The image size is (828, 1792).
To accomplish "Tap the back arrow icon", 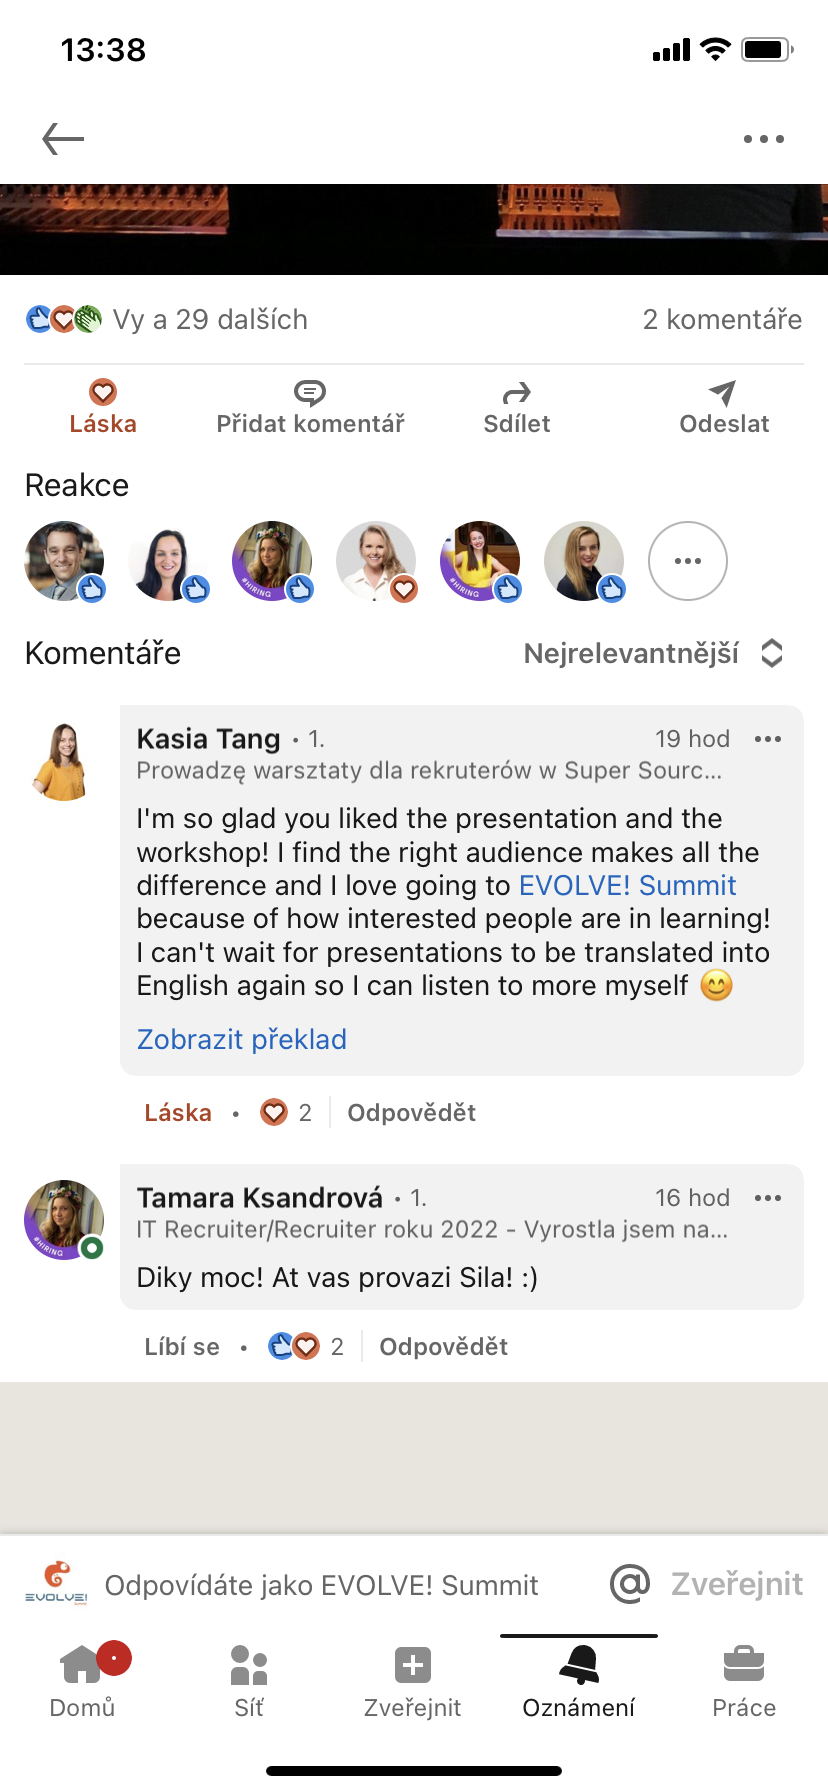I will tap(63, 139).
